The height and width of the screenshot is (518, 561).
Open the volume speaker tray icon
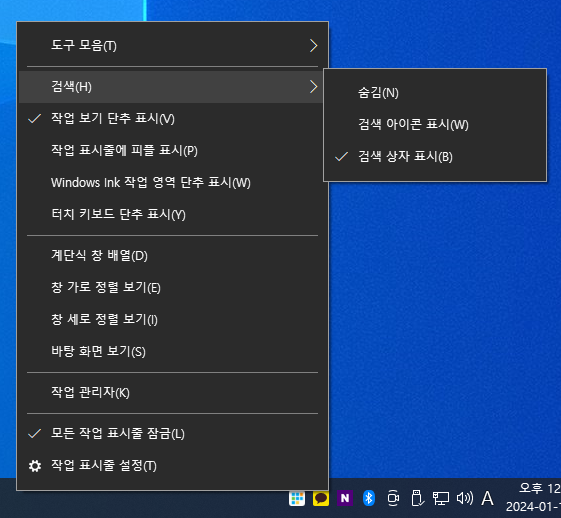click(x=465, y=498)
